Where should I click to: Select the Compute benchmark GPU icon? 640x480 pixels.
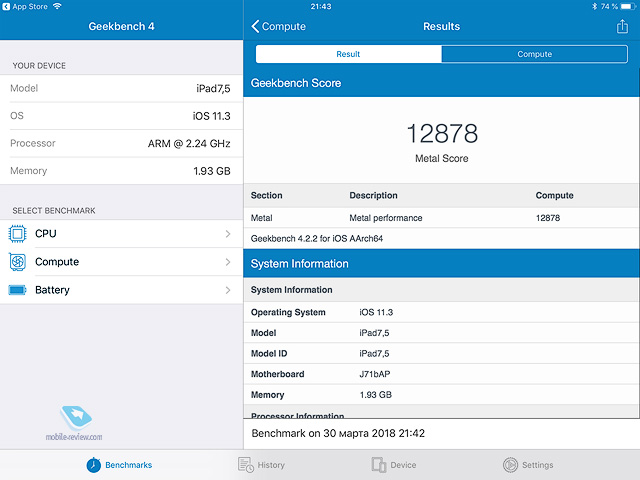(17, 262)
